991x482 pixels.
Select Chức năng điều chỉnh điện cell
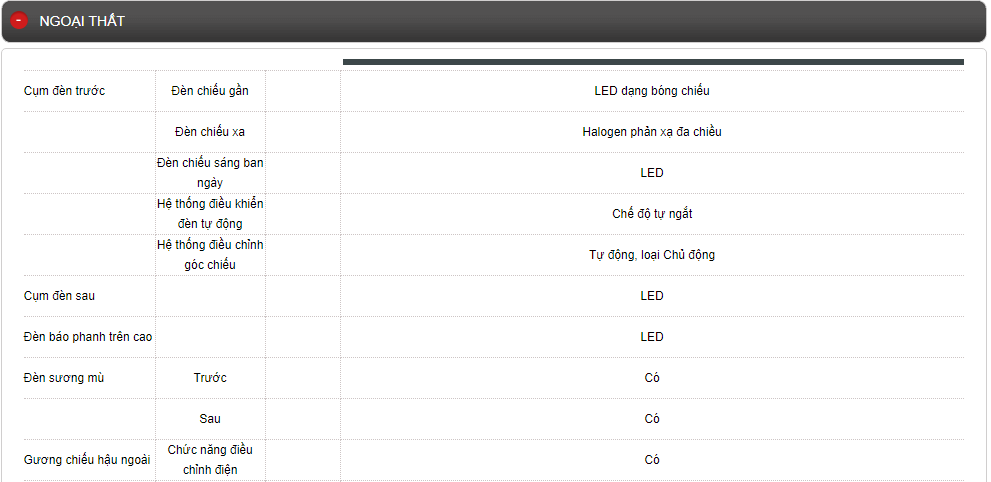(x=210, y=459)
